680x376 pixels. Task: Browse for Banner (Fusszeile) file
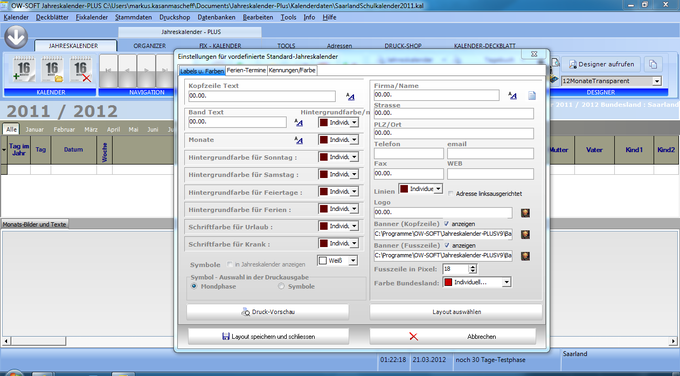click(x=525, y=256)
